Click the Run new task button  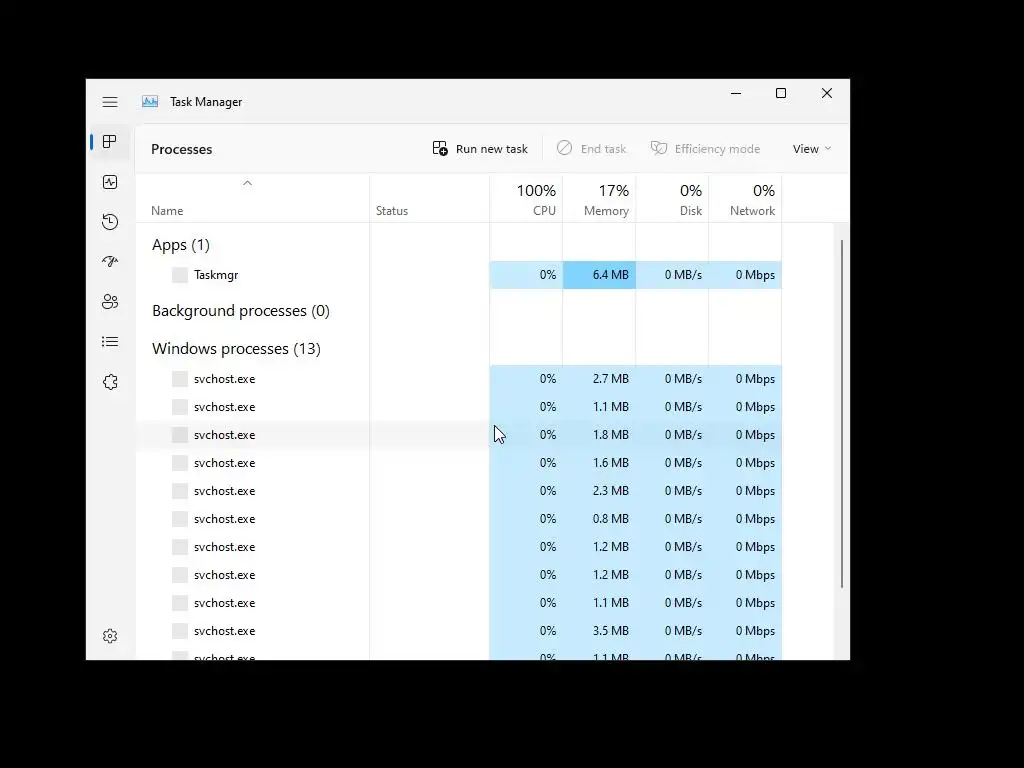click(x=480, y=149)
